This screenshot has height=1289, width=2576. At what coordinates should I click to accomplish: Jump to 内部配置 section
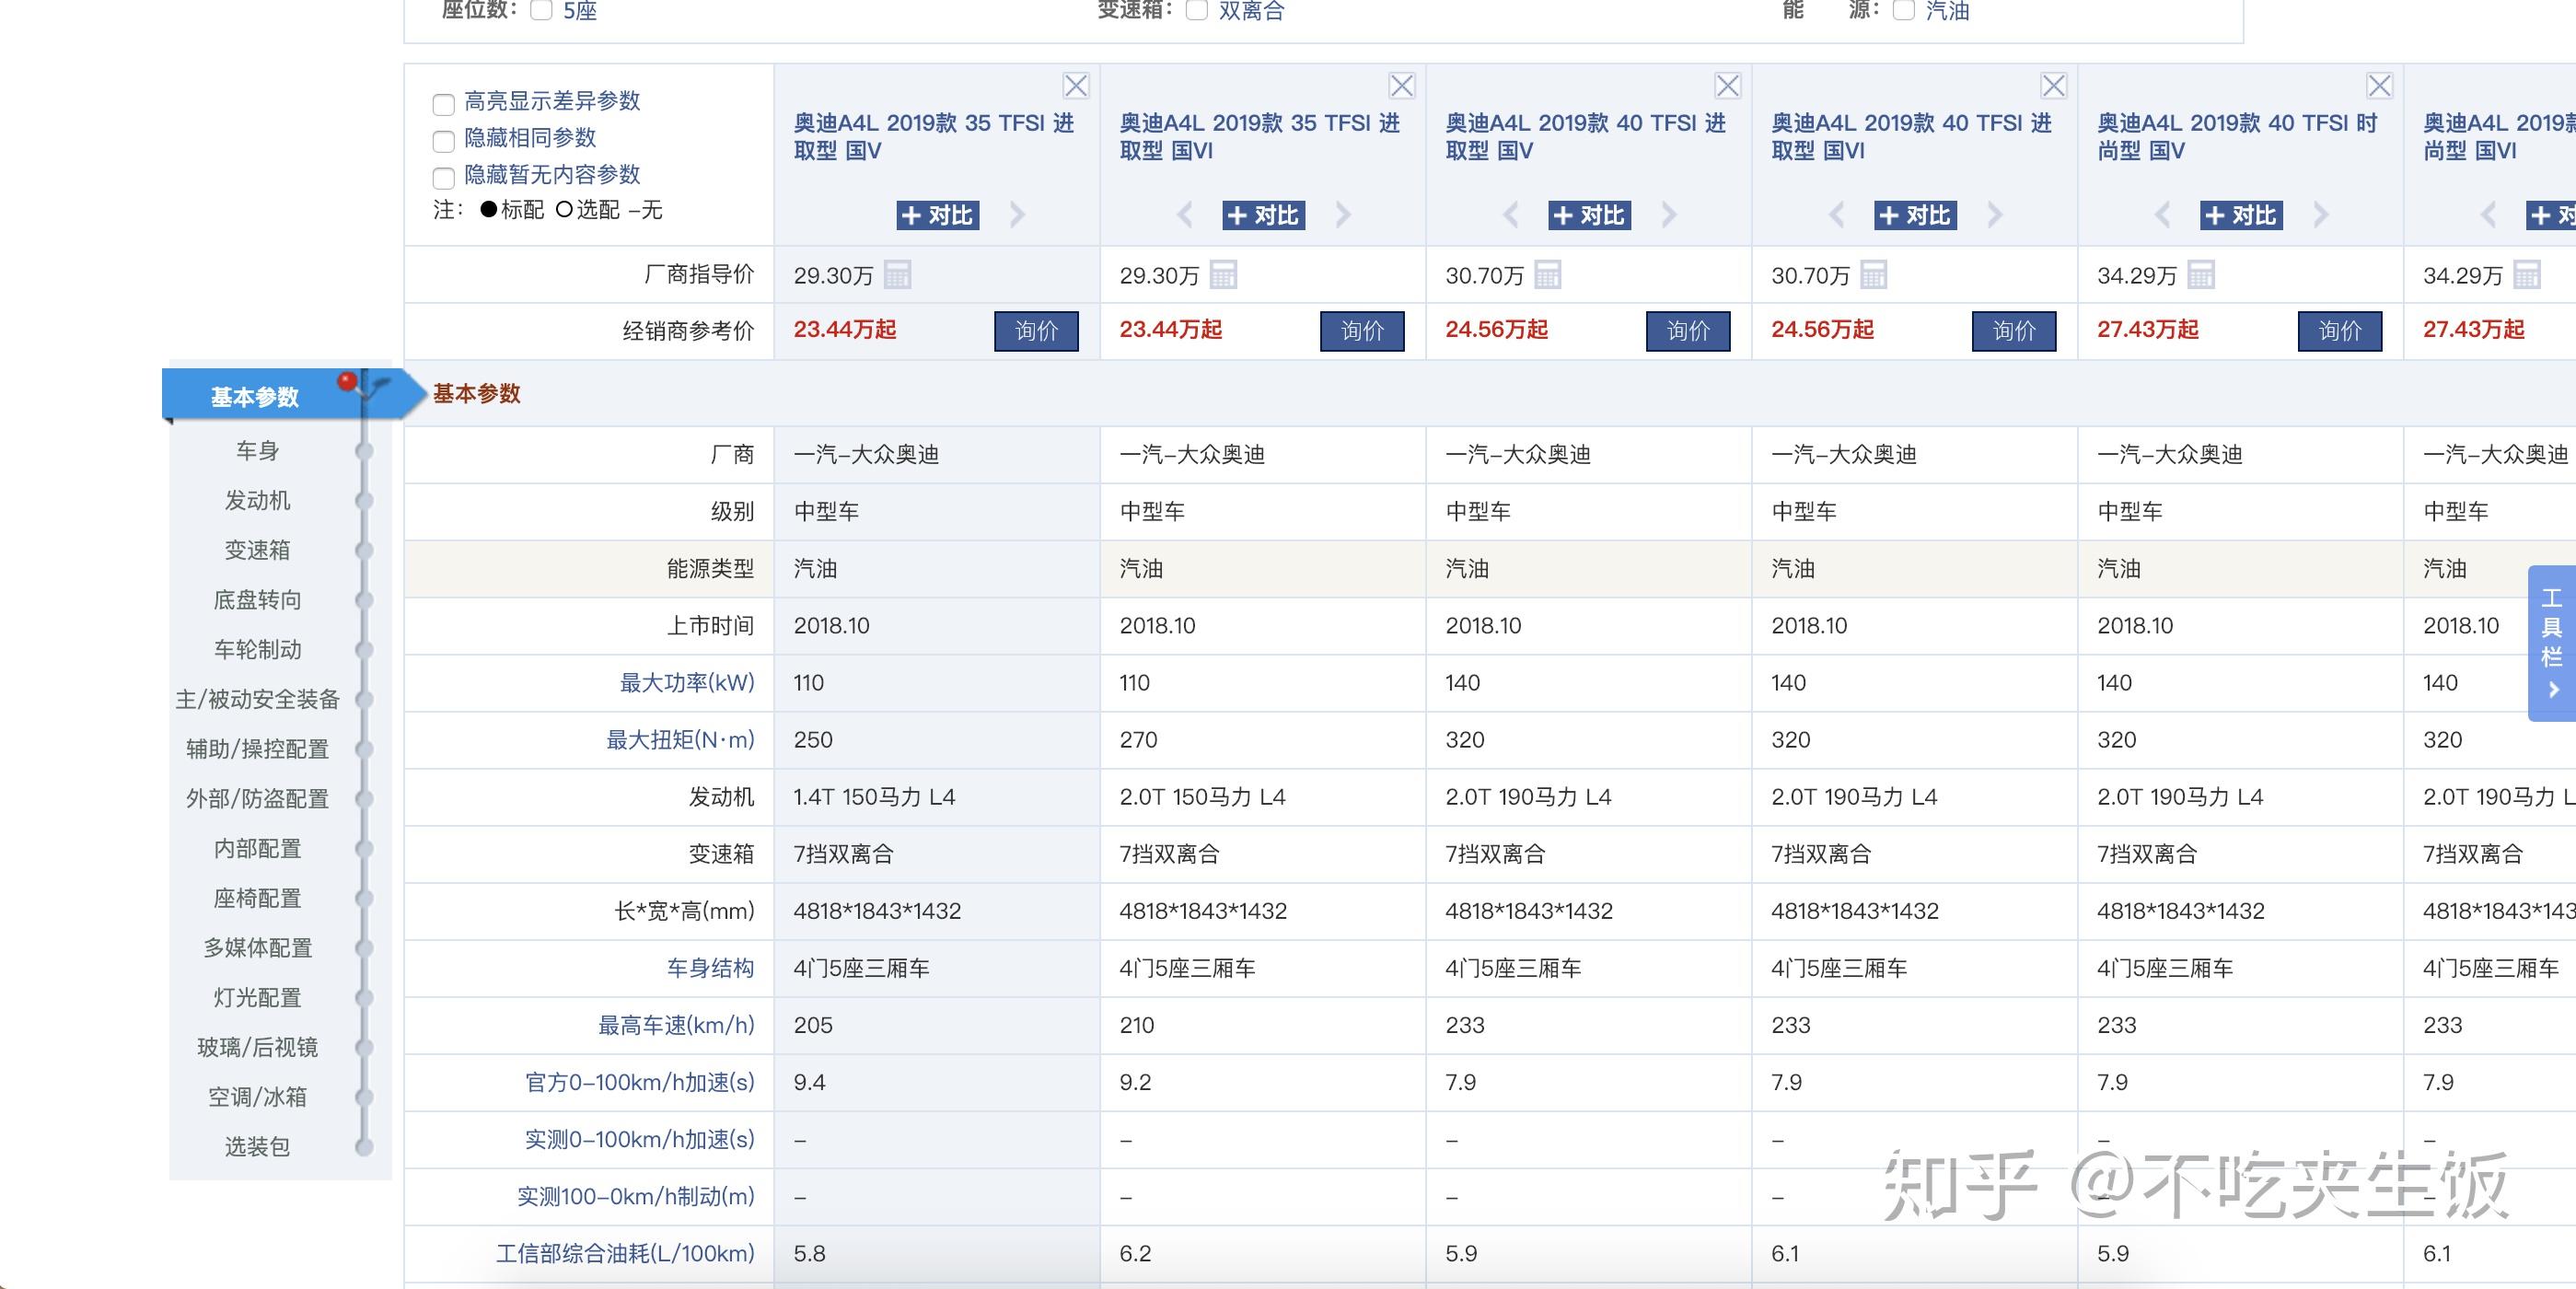(x=257, y=849)
